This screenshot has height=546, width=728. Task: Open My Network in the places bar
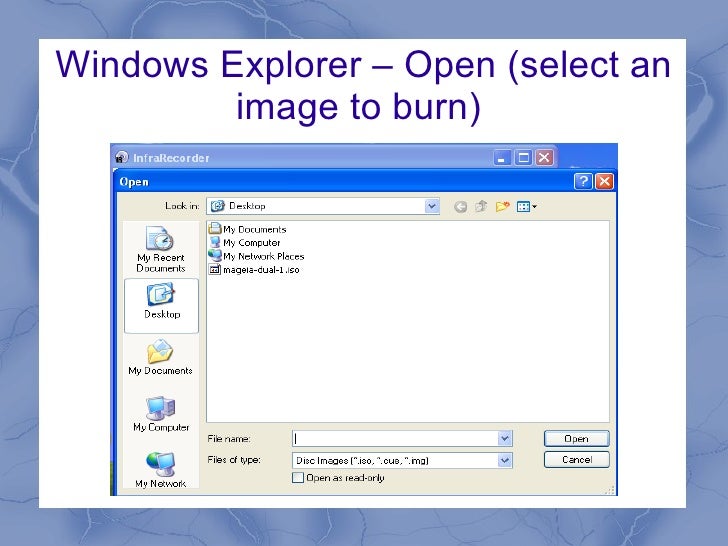pyautogui.click(x=161, y=469)
